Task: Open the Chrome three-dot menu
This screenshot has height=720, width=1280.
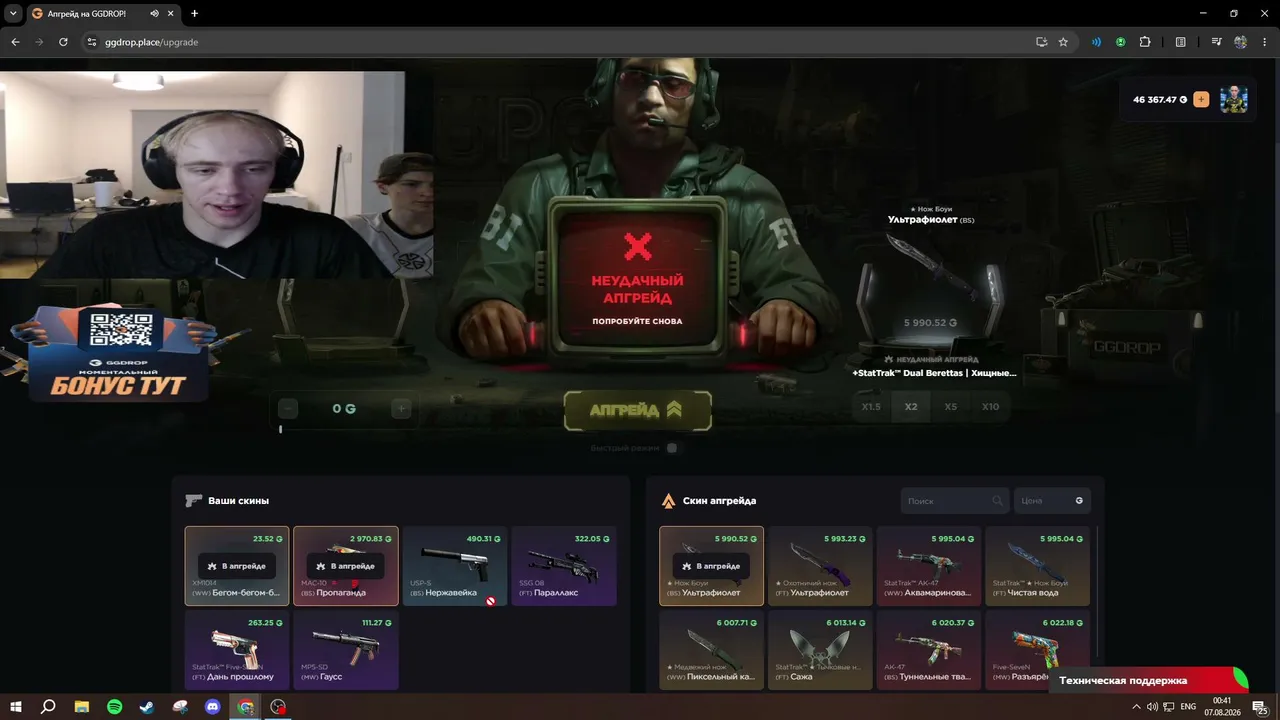Action: click(x=1265, y=42)
